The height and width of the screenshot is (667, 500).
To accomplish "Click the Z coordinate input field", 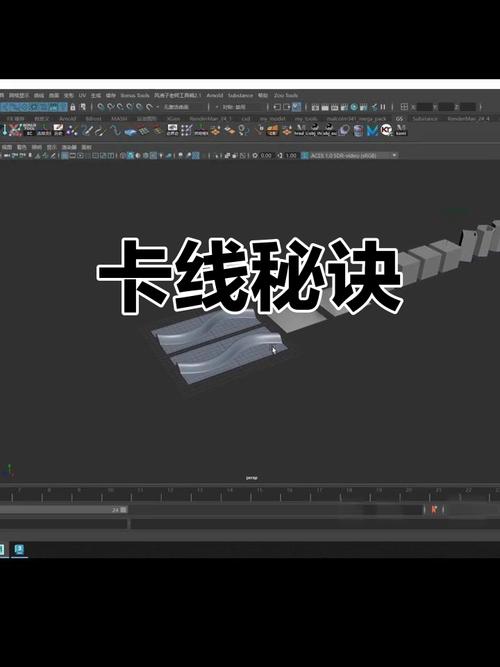I will pyautogui.click(x=468, y=107).
